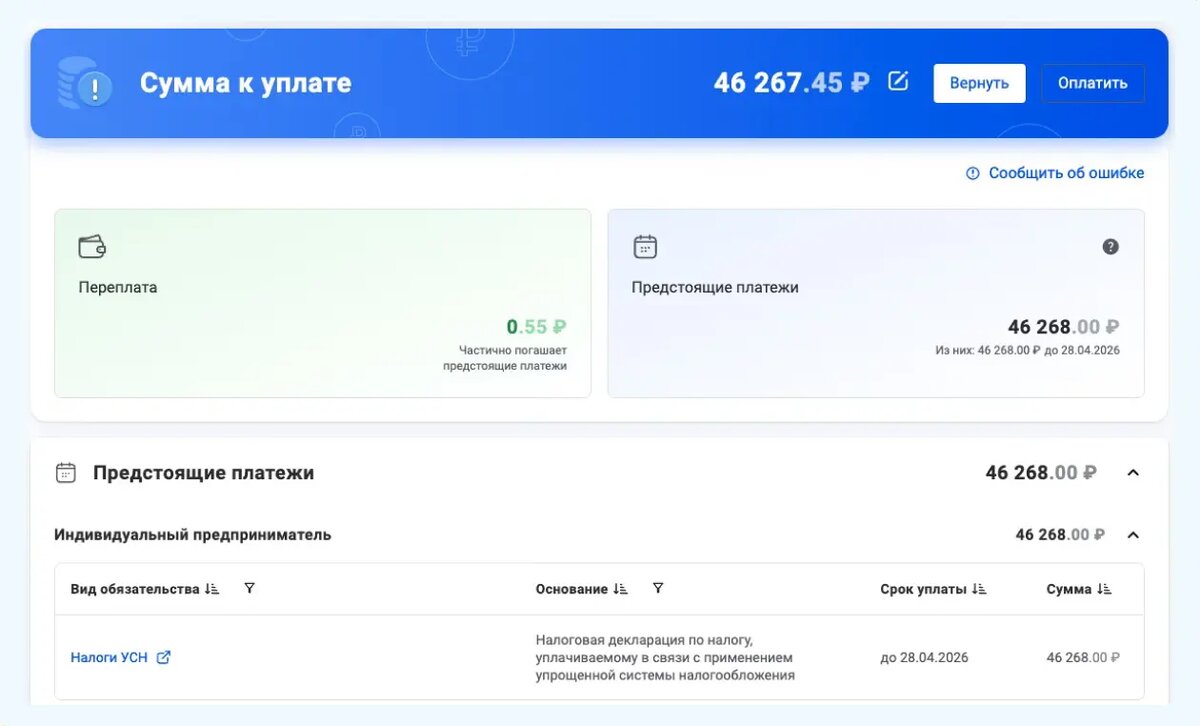Sort payments by Срок уплаты column
Viewport: 1200px width, 726px height.
click(978, 588)
